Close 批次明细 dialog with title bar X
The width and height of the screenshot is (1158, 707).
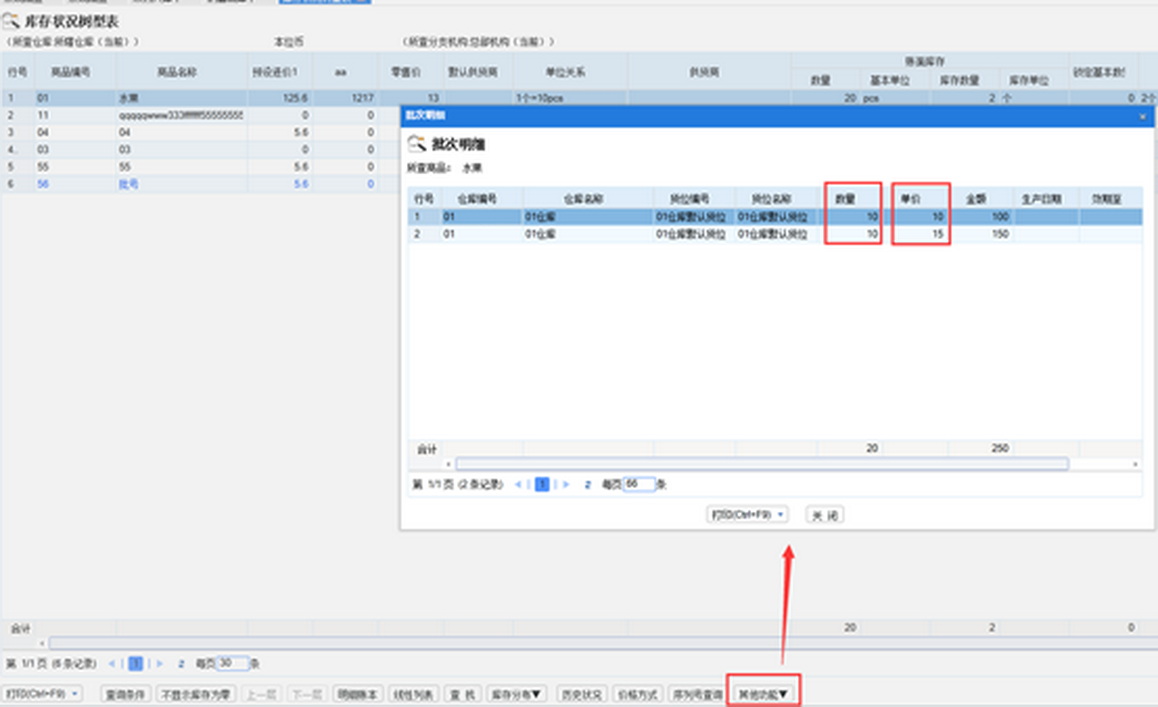tap(1143, 116)
